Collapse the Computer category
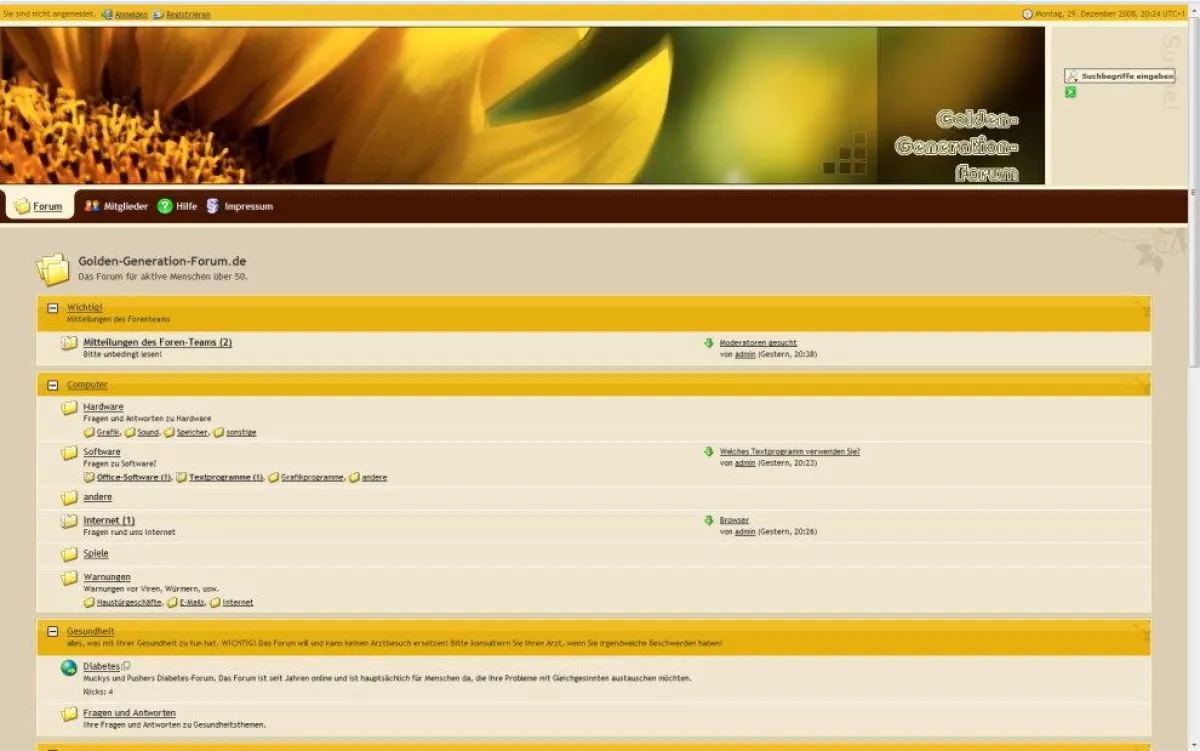The width and height of the screenshot is (1200, 751). (52, 383)
